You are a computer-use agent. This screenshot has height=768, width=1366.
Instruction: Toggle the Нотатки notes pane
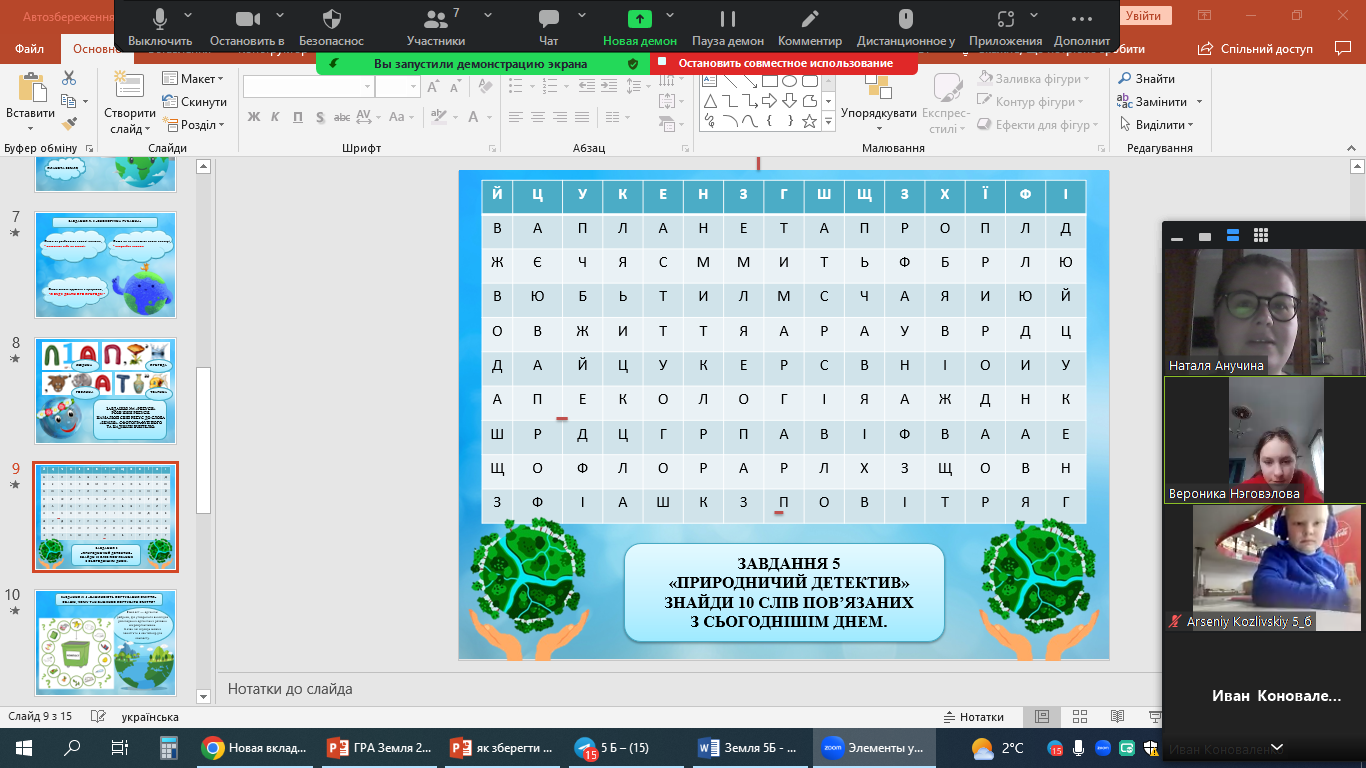[x=974, y=717]
